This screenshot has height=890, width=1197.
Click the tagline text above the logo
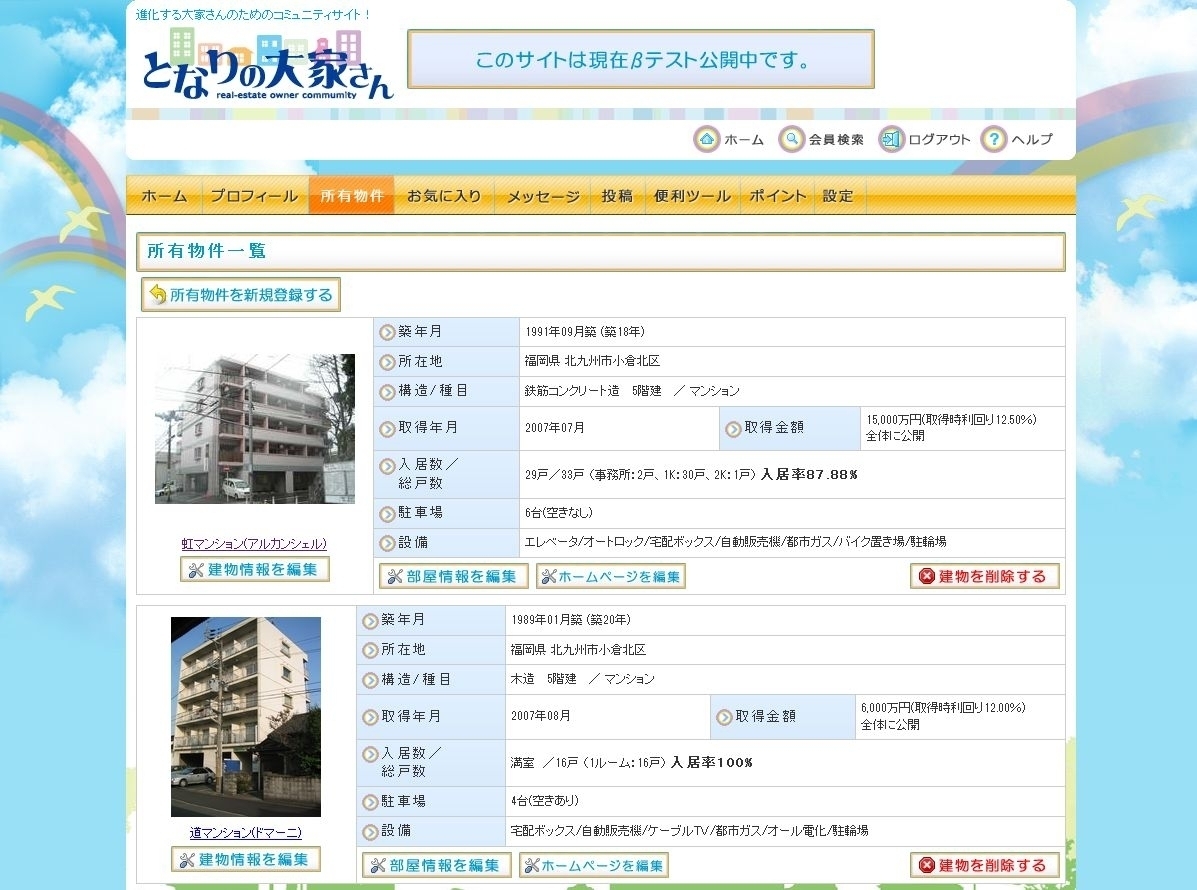(x=253, y=15)
